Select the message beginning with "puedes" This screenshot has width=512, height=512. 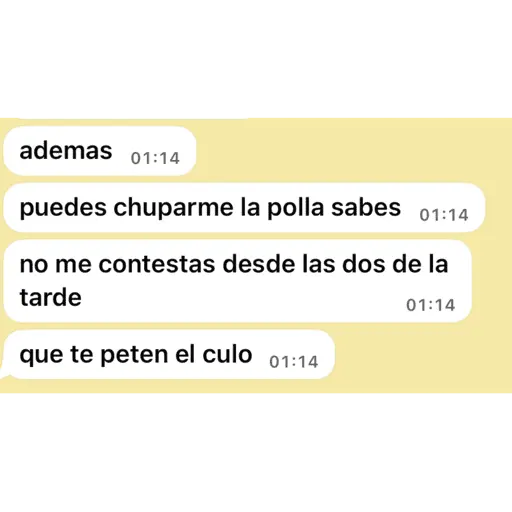[x=244, y=207]
